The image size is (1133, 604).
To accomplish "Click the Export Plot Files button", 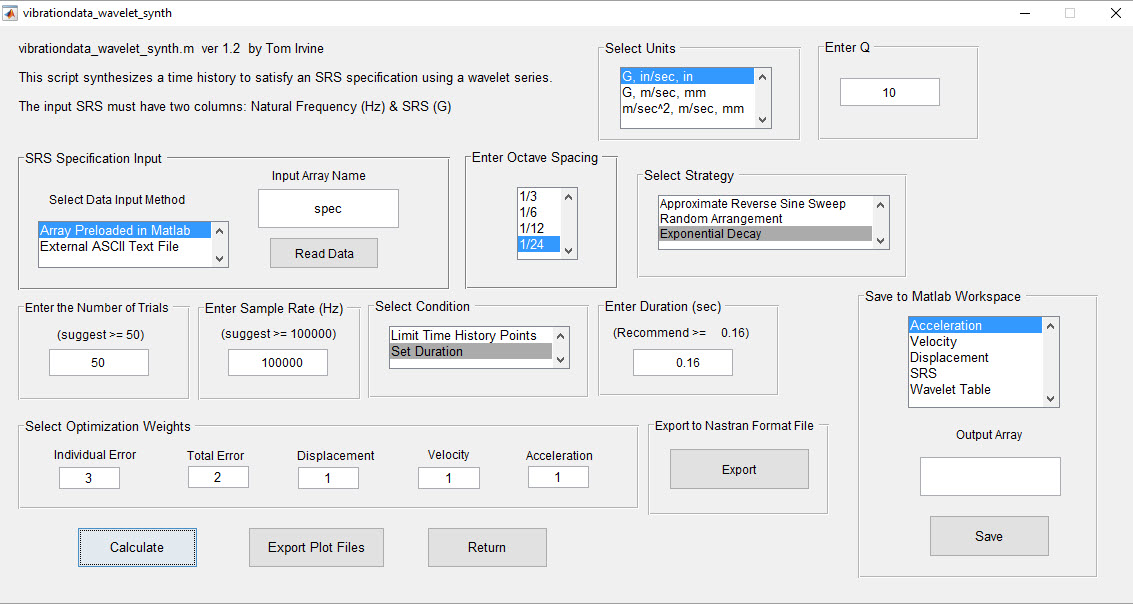I will click(316, 547).
